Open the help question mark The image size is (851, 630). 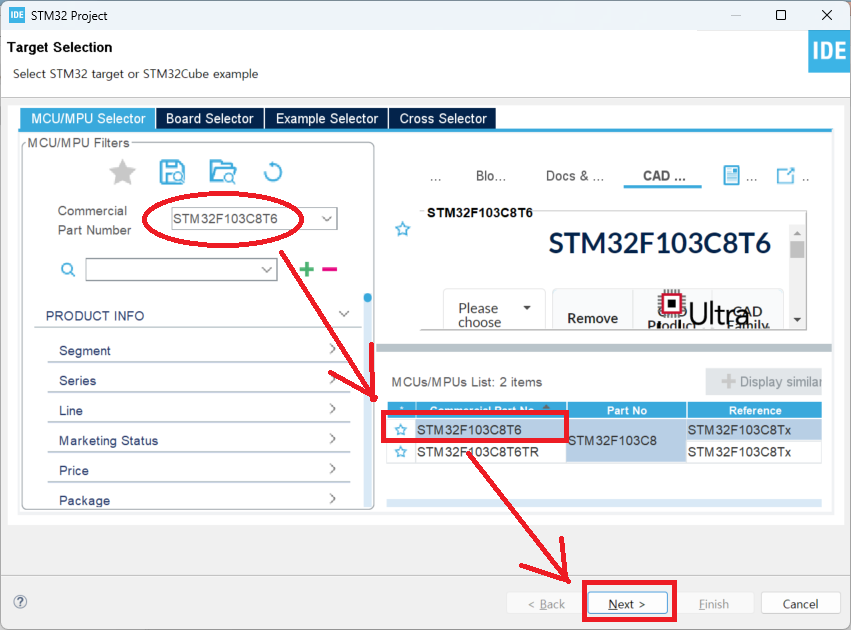click(20, 602)
